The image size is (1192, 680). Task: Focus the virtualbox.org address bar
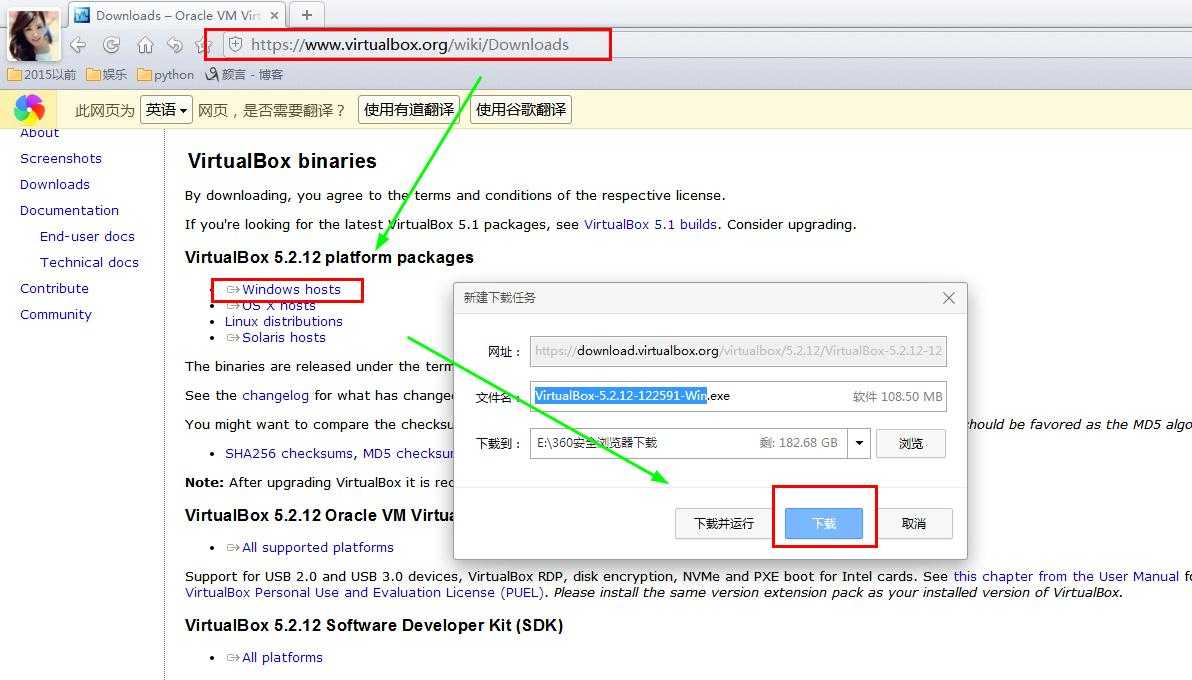coord(409,45)
